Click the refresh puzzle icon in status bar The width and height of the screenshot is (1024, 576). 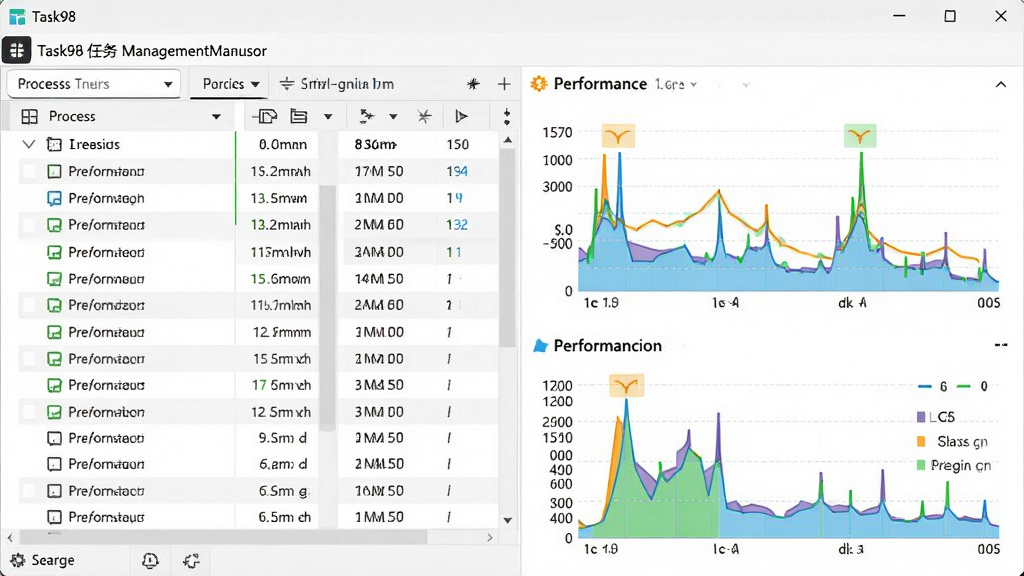click(191, 560)
